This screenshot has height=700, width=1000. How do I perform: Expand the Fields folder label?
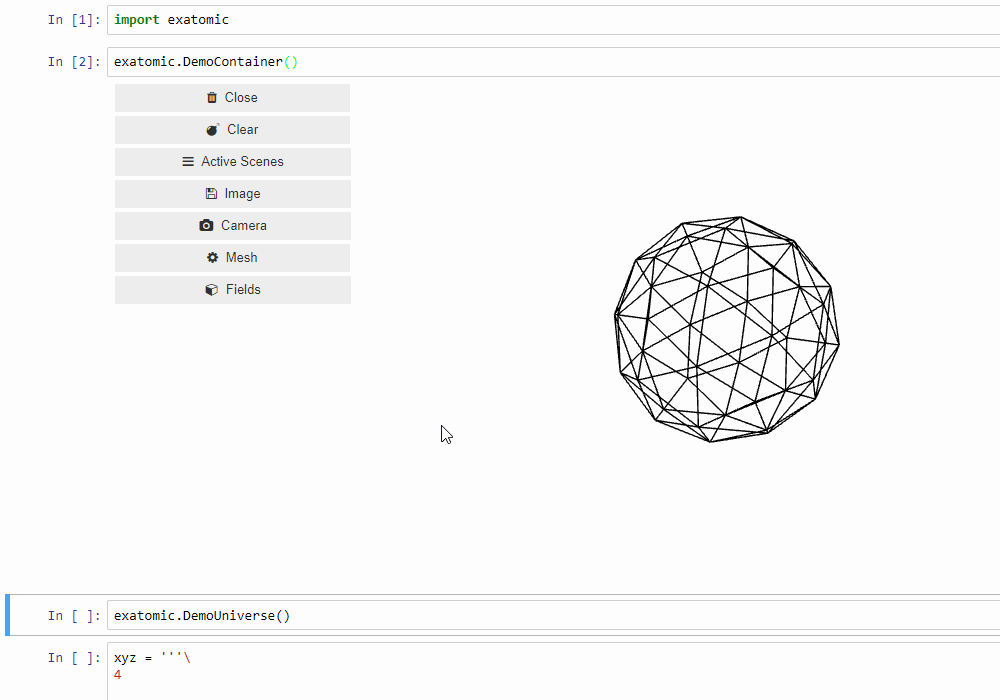(243, 289)
